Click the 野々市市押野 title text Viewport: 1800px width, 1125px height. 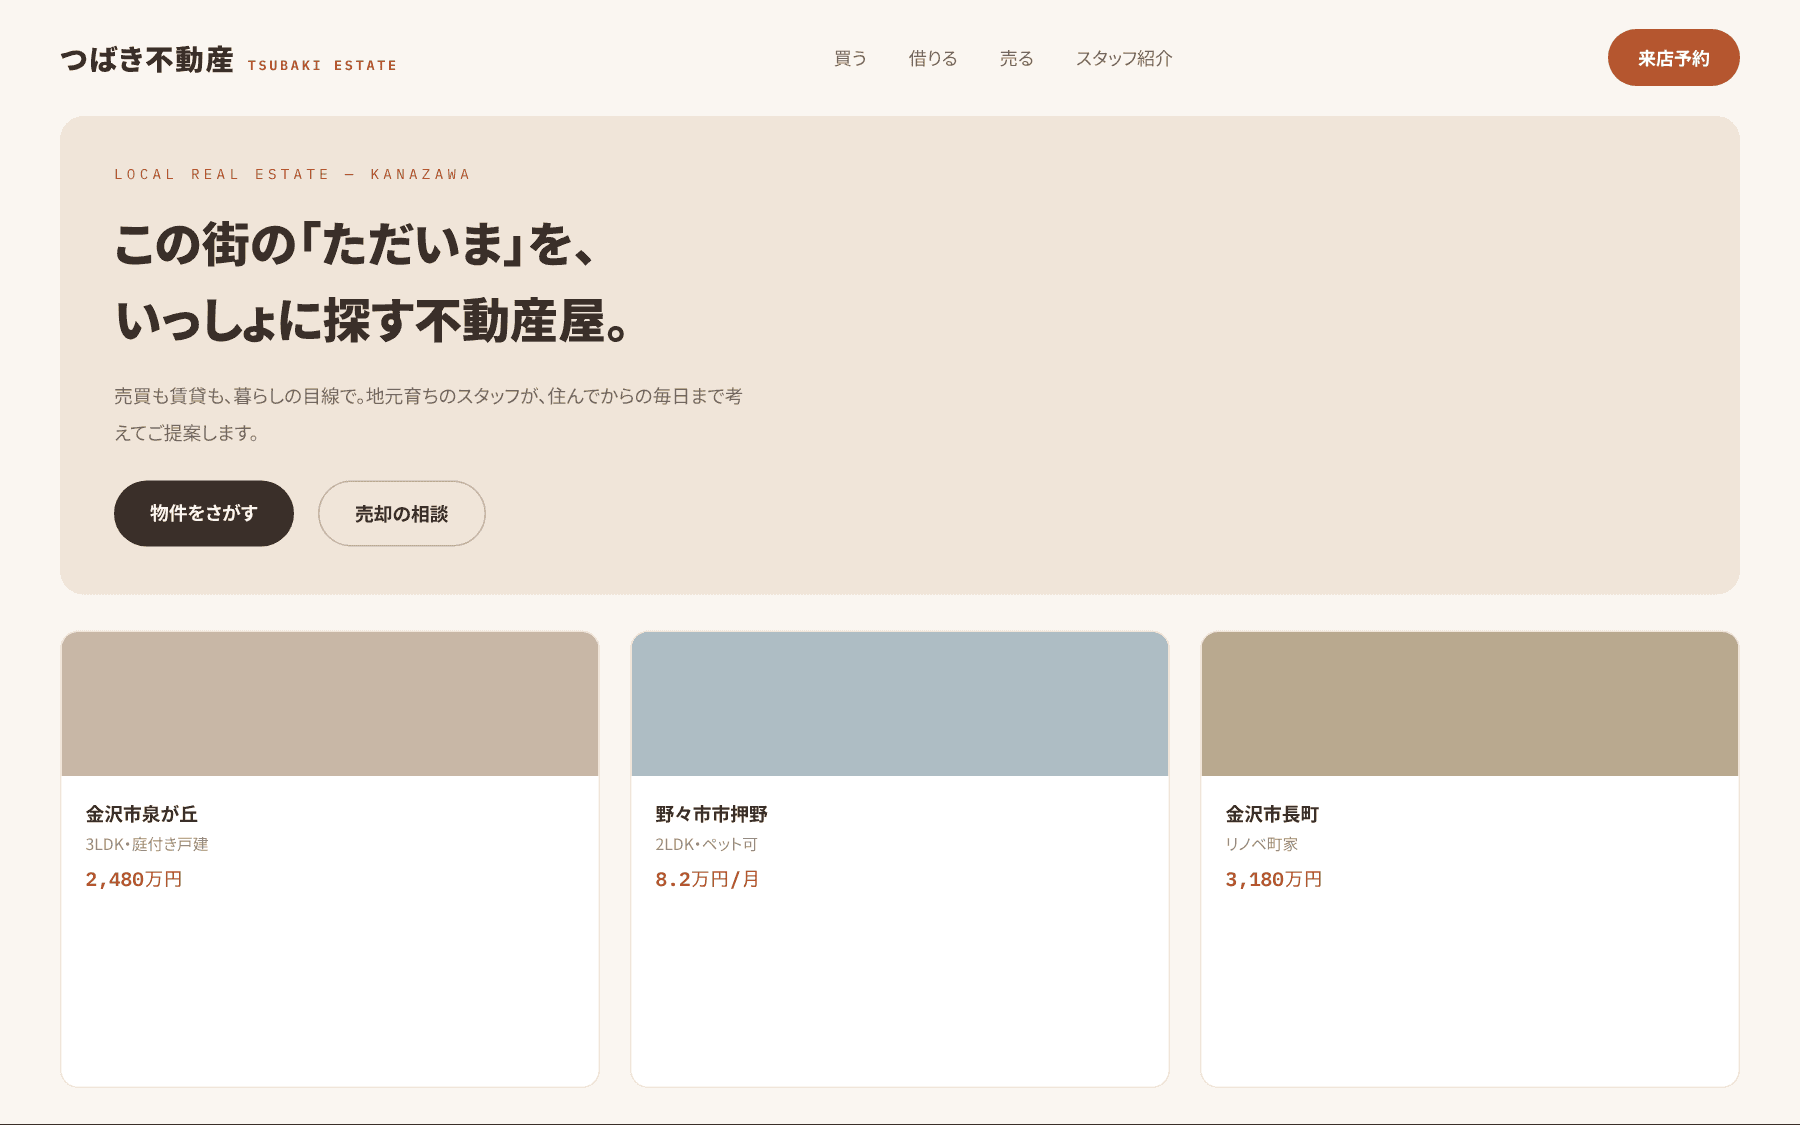[x=712, y=814]
